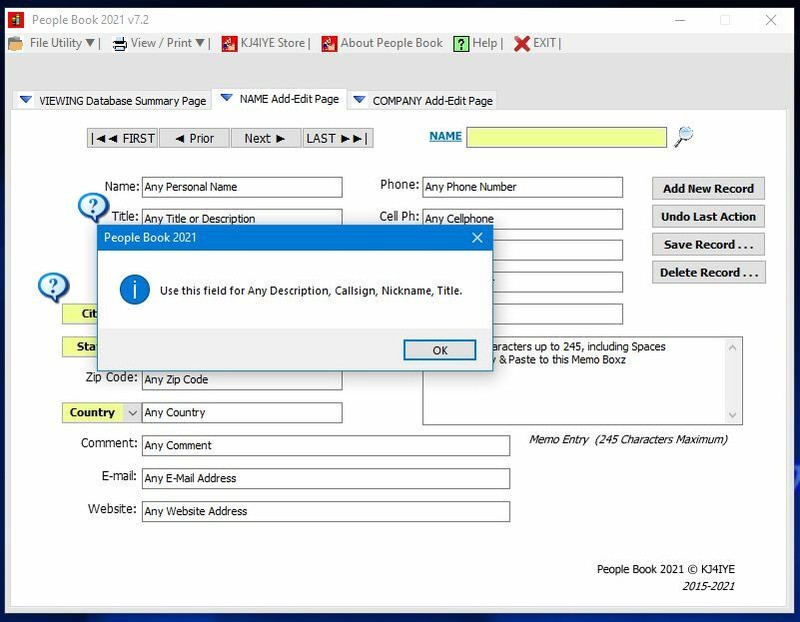800x622 pixels.
Task: Go to Next record
Action: point(265,138)
